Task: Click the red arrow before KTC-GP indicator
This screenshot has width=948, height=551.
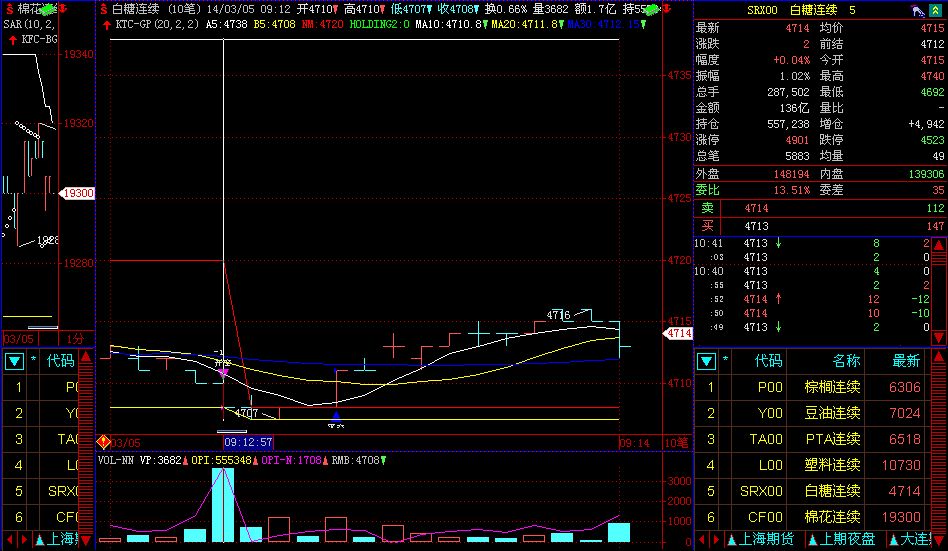Action: point(107,23)
